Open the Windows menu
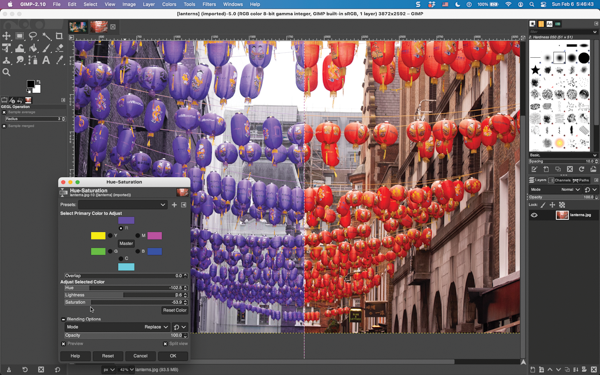The image size is (600, 375). click(x=233, y=4)
